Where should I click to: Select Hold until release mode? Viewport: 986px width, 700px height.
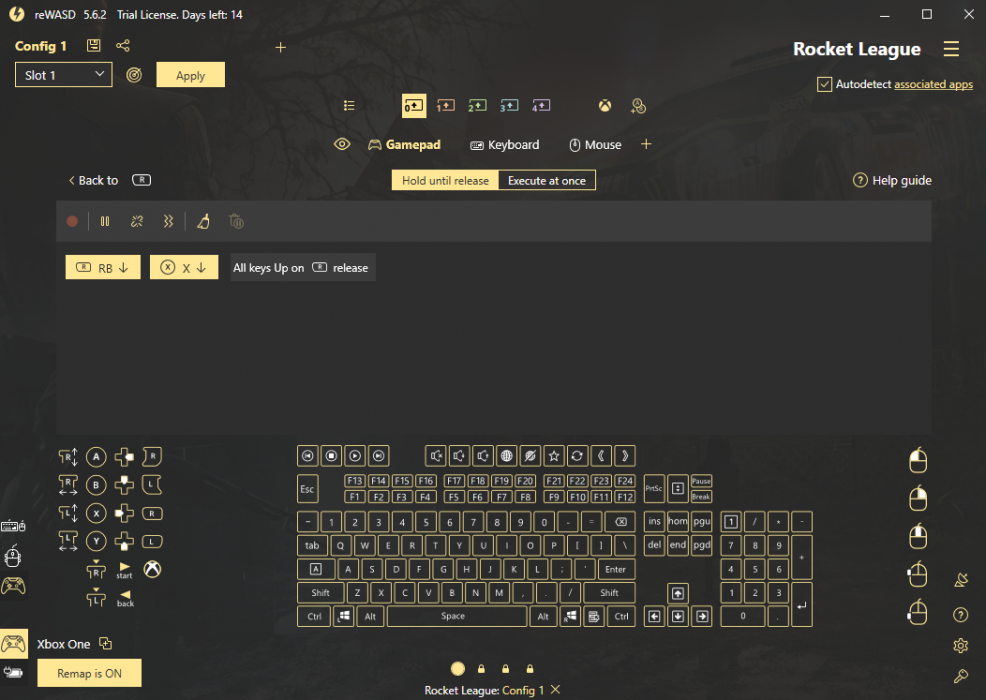445,181
